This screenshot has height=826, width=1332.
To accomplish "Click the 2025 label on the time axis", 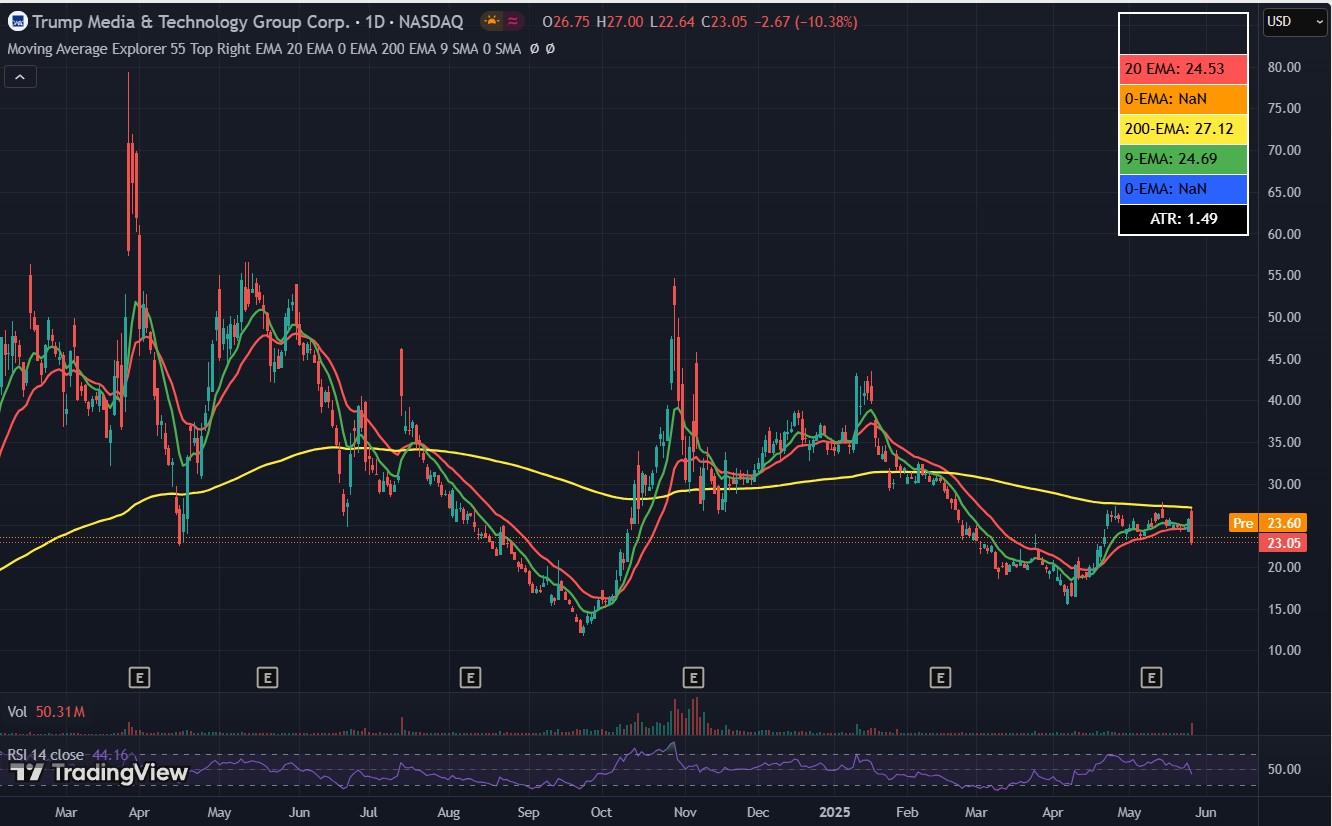I will click(x=833, y=813).
